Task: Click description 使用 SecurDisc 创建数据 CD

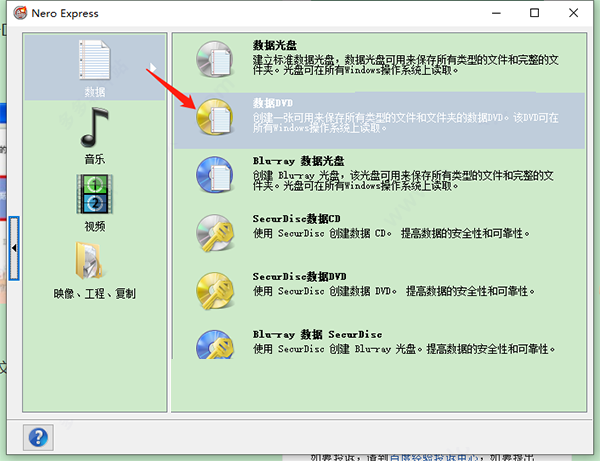Action: coord(391,233)
